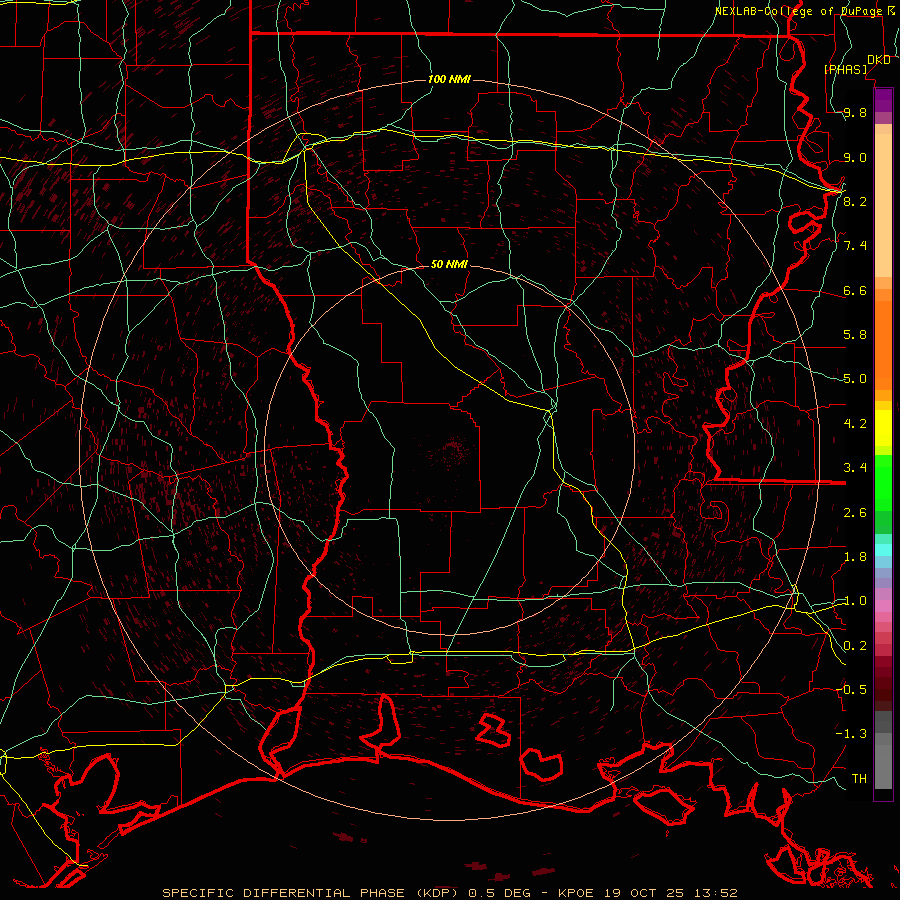Click the 8.2 color scale value
The height and width of the screenshot is (900, 900).
point(855,201)
